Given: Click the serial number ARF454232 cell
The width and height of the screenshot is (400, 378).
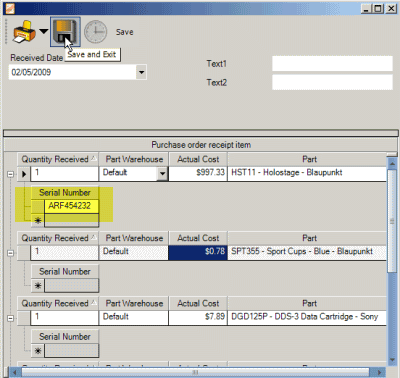Looking at the screenshot, I should click(71, 206).
